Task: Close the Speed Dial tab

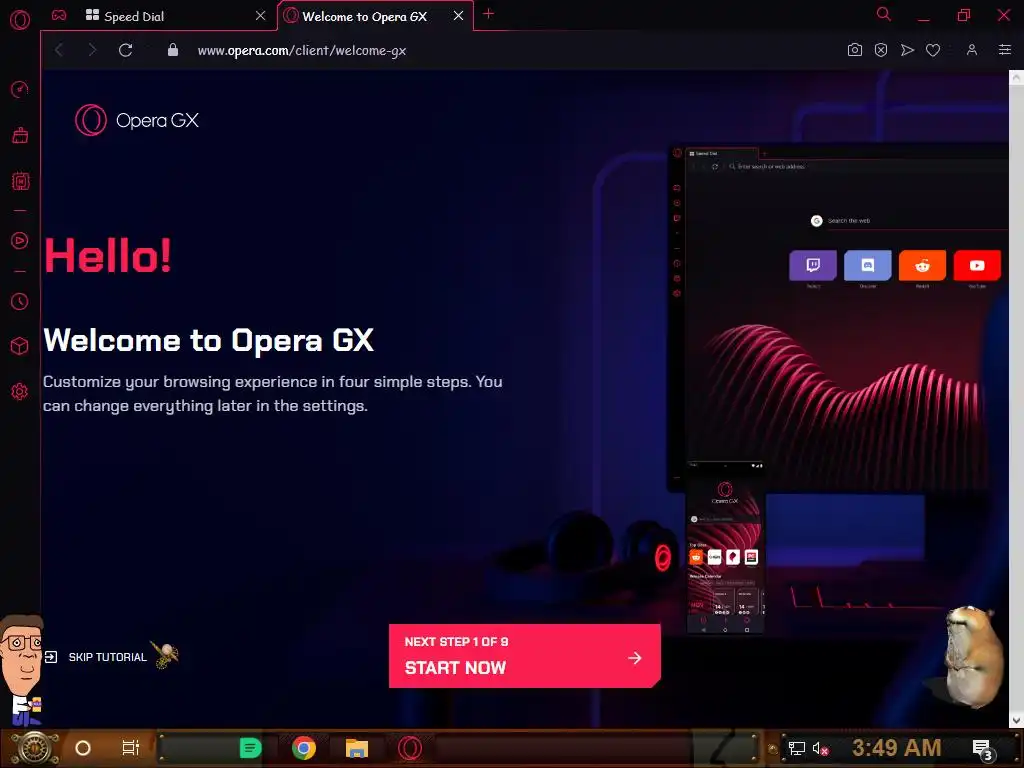Action: coord(260,16)
